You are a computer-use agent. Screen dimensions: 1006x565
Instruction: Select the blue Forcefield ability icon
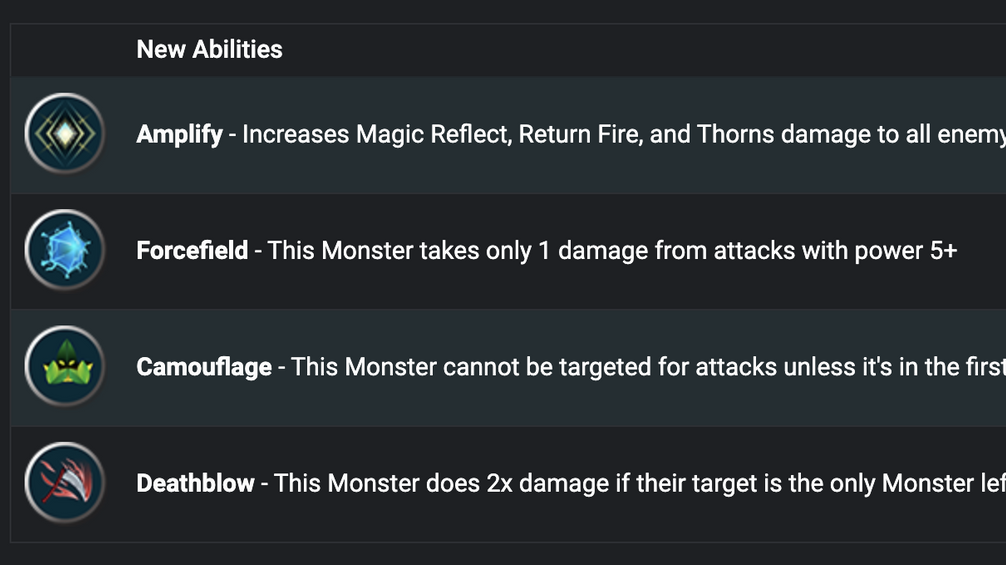coord(64,249)
